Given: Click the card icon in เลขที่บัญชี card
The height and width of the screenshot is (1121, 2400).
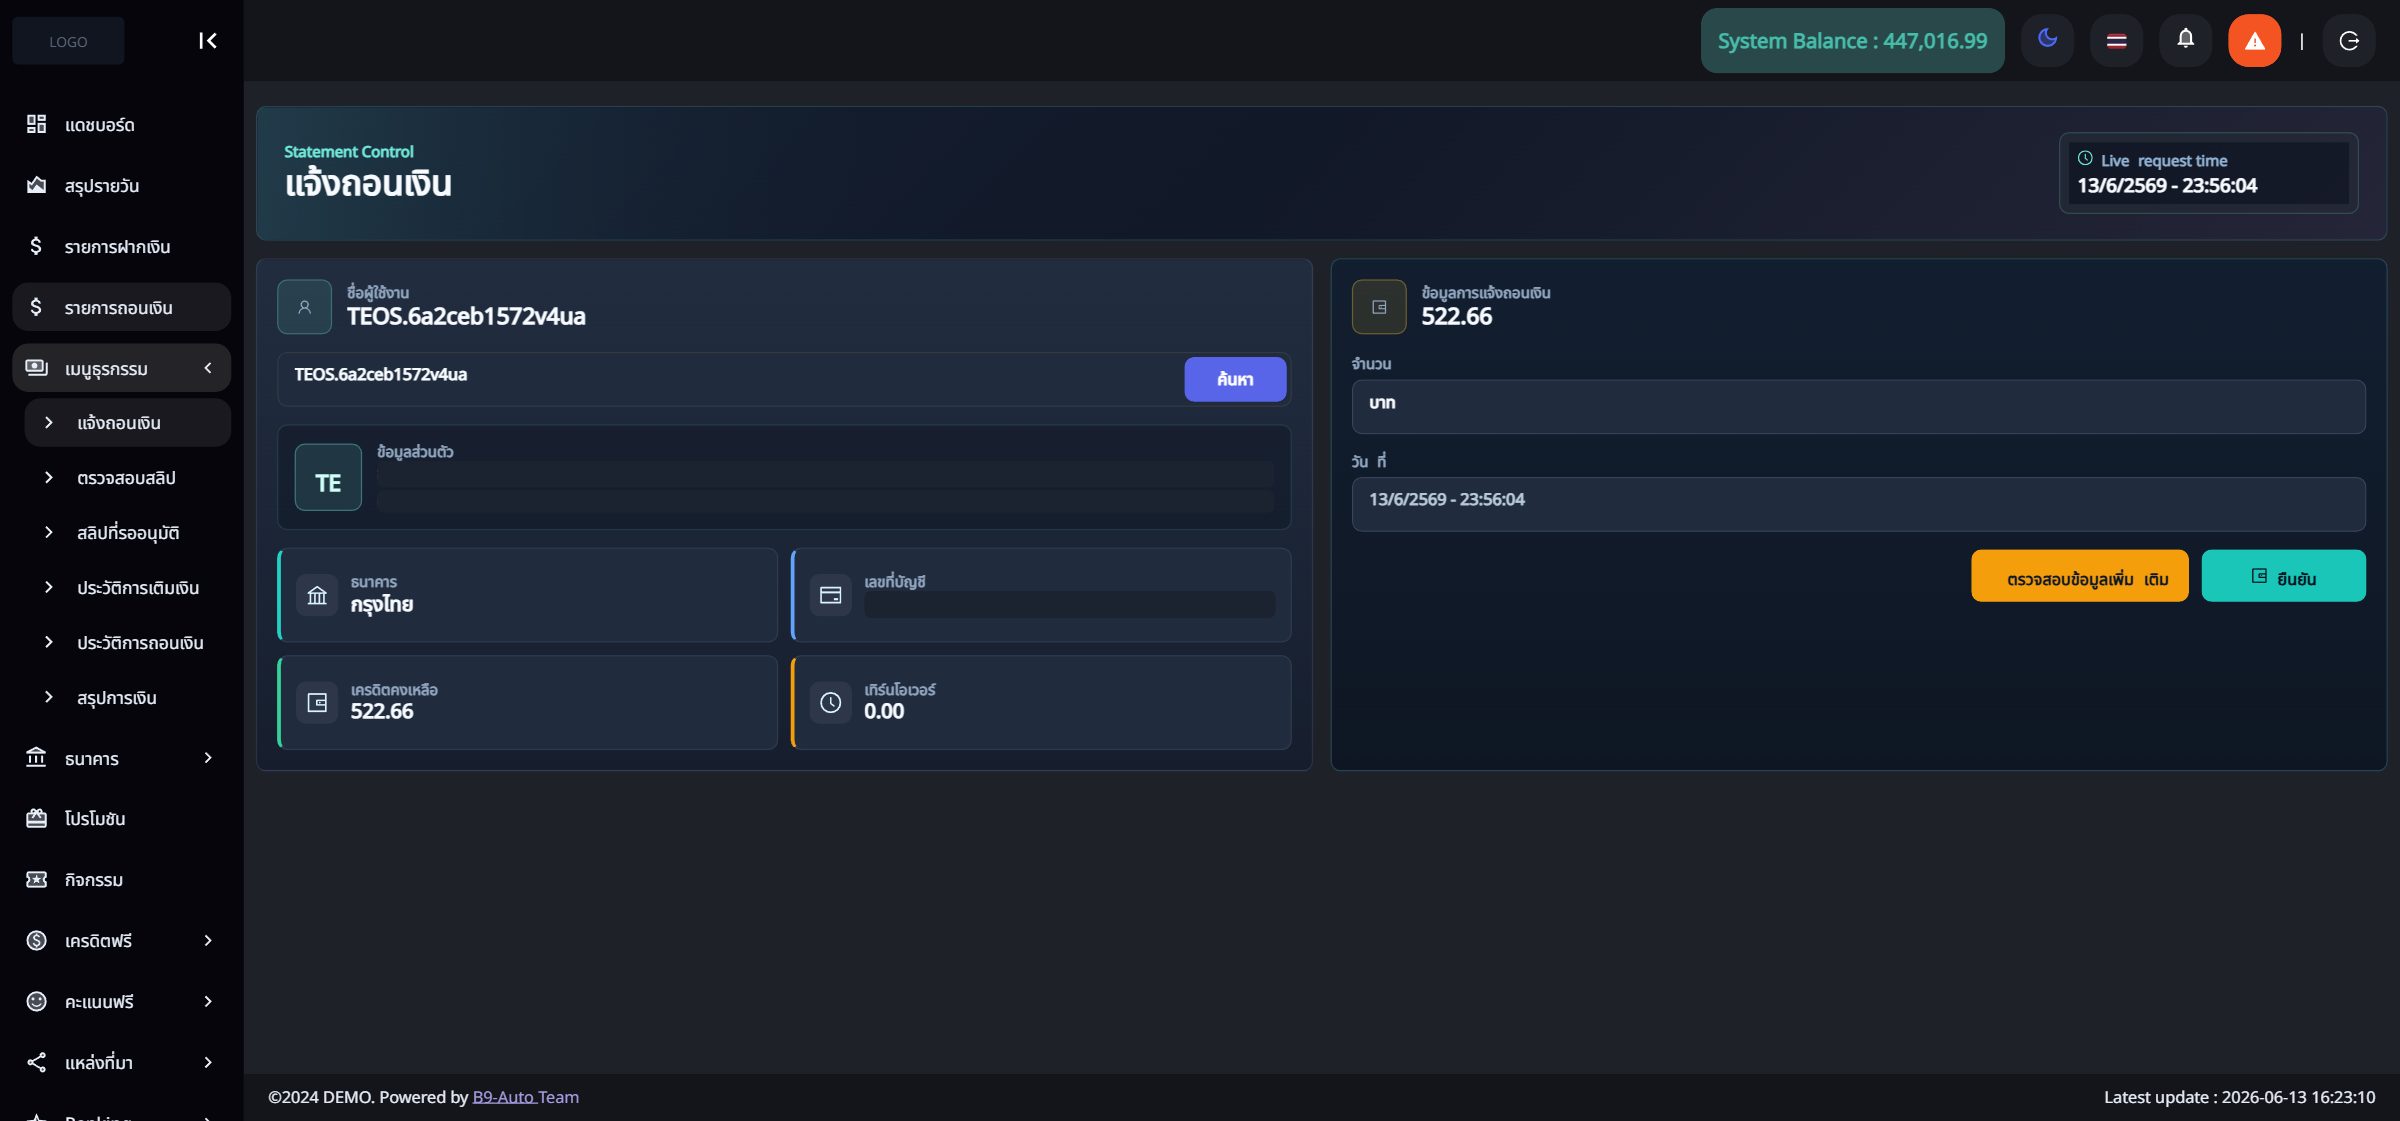Looking at the screenshot, I should tap(830, 595).
